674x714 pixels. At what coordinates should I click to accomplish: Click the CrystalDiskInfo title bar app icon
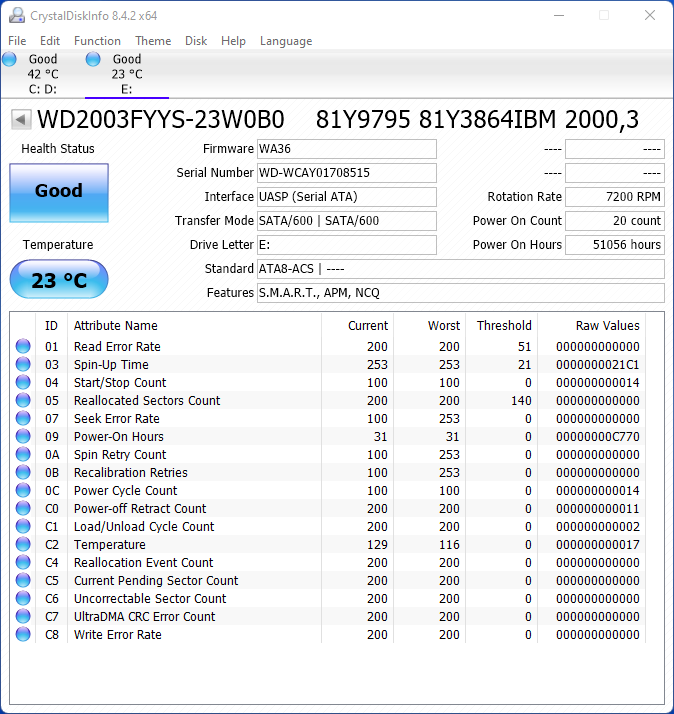(16, 15)
